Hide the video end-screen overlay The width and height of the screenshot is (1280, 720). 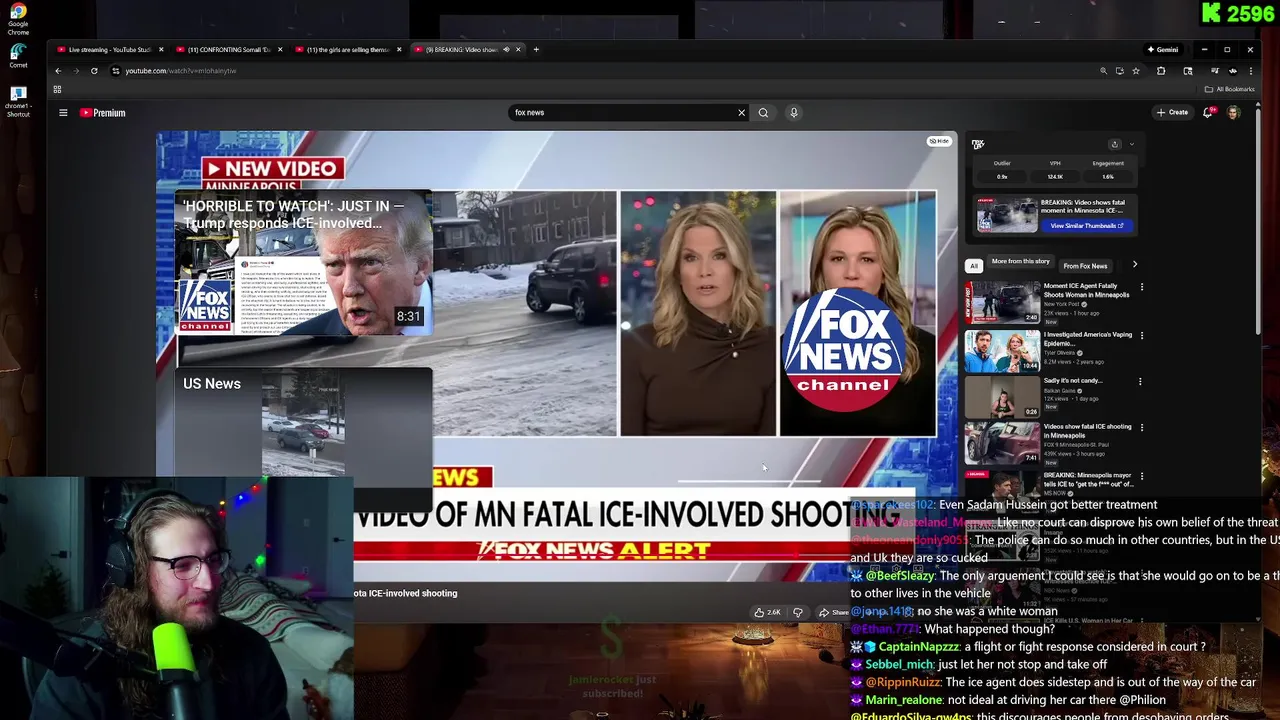pos(939,141)
